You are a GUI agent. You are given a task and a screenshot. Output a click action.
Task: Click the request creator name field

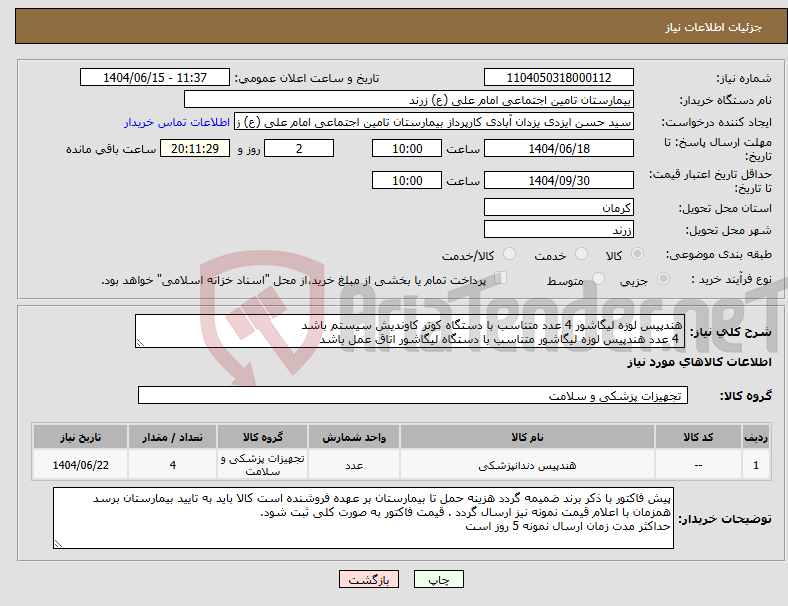tap(434, 122)
